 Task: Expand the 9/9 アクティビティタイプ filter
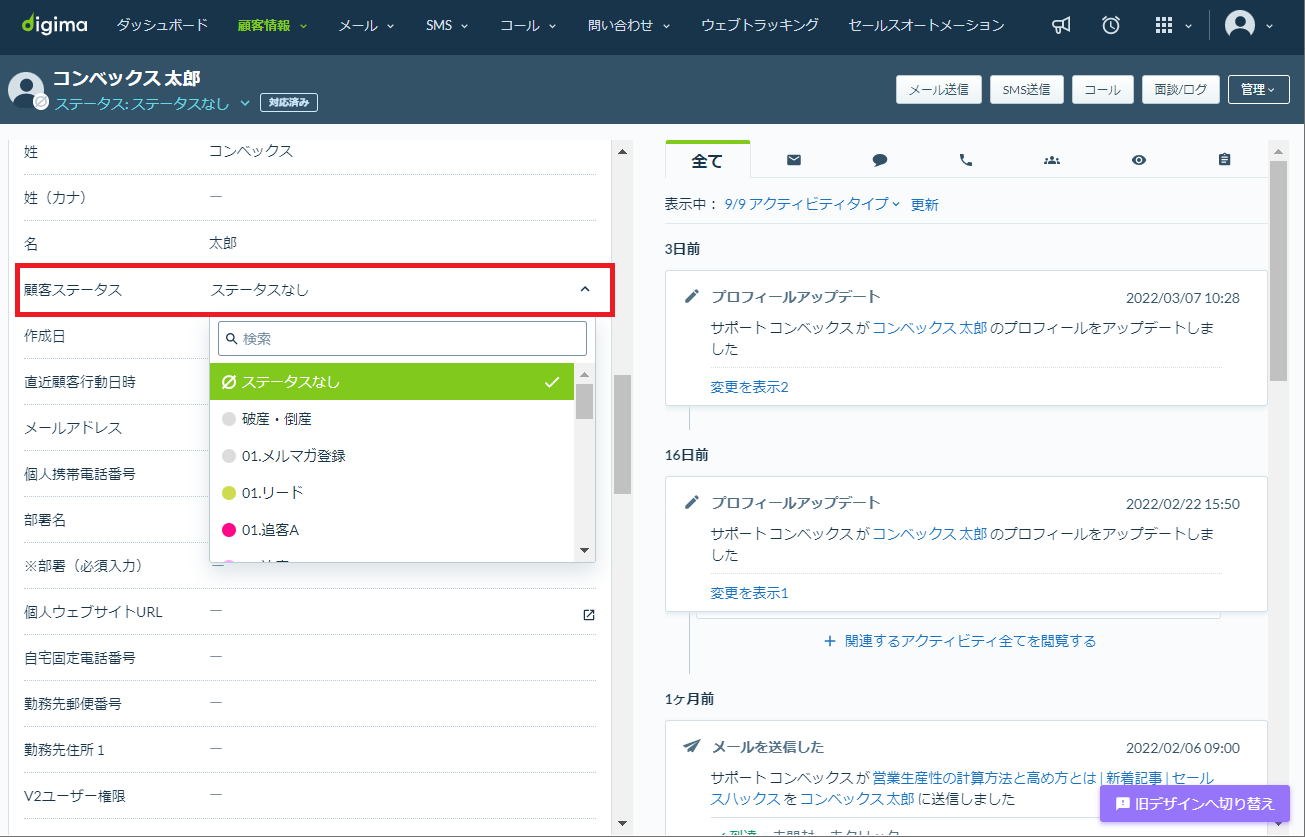pos(812,204)
